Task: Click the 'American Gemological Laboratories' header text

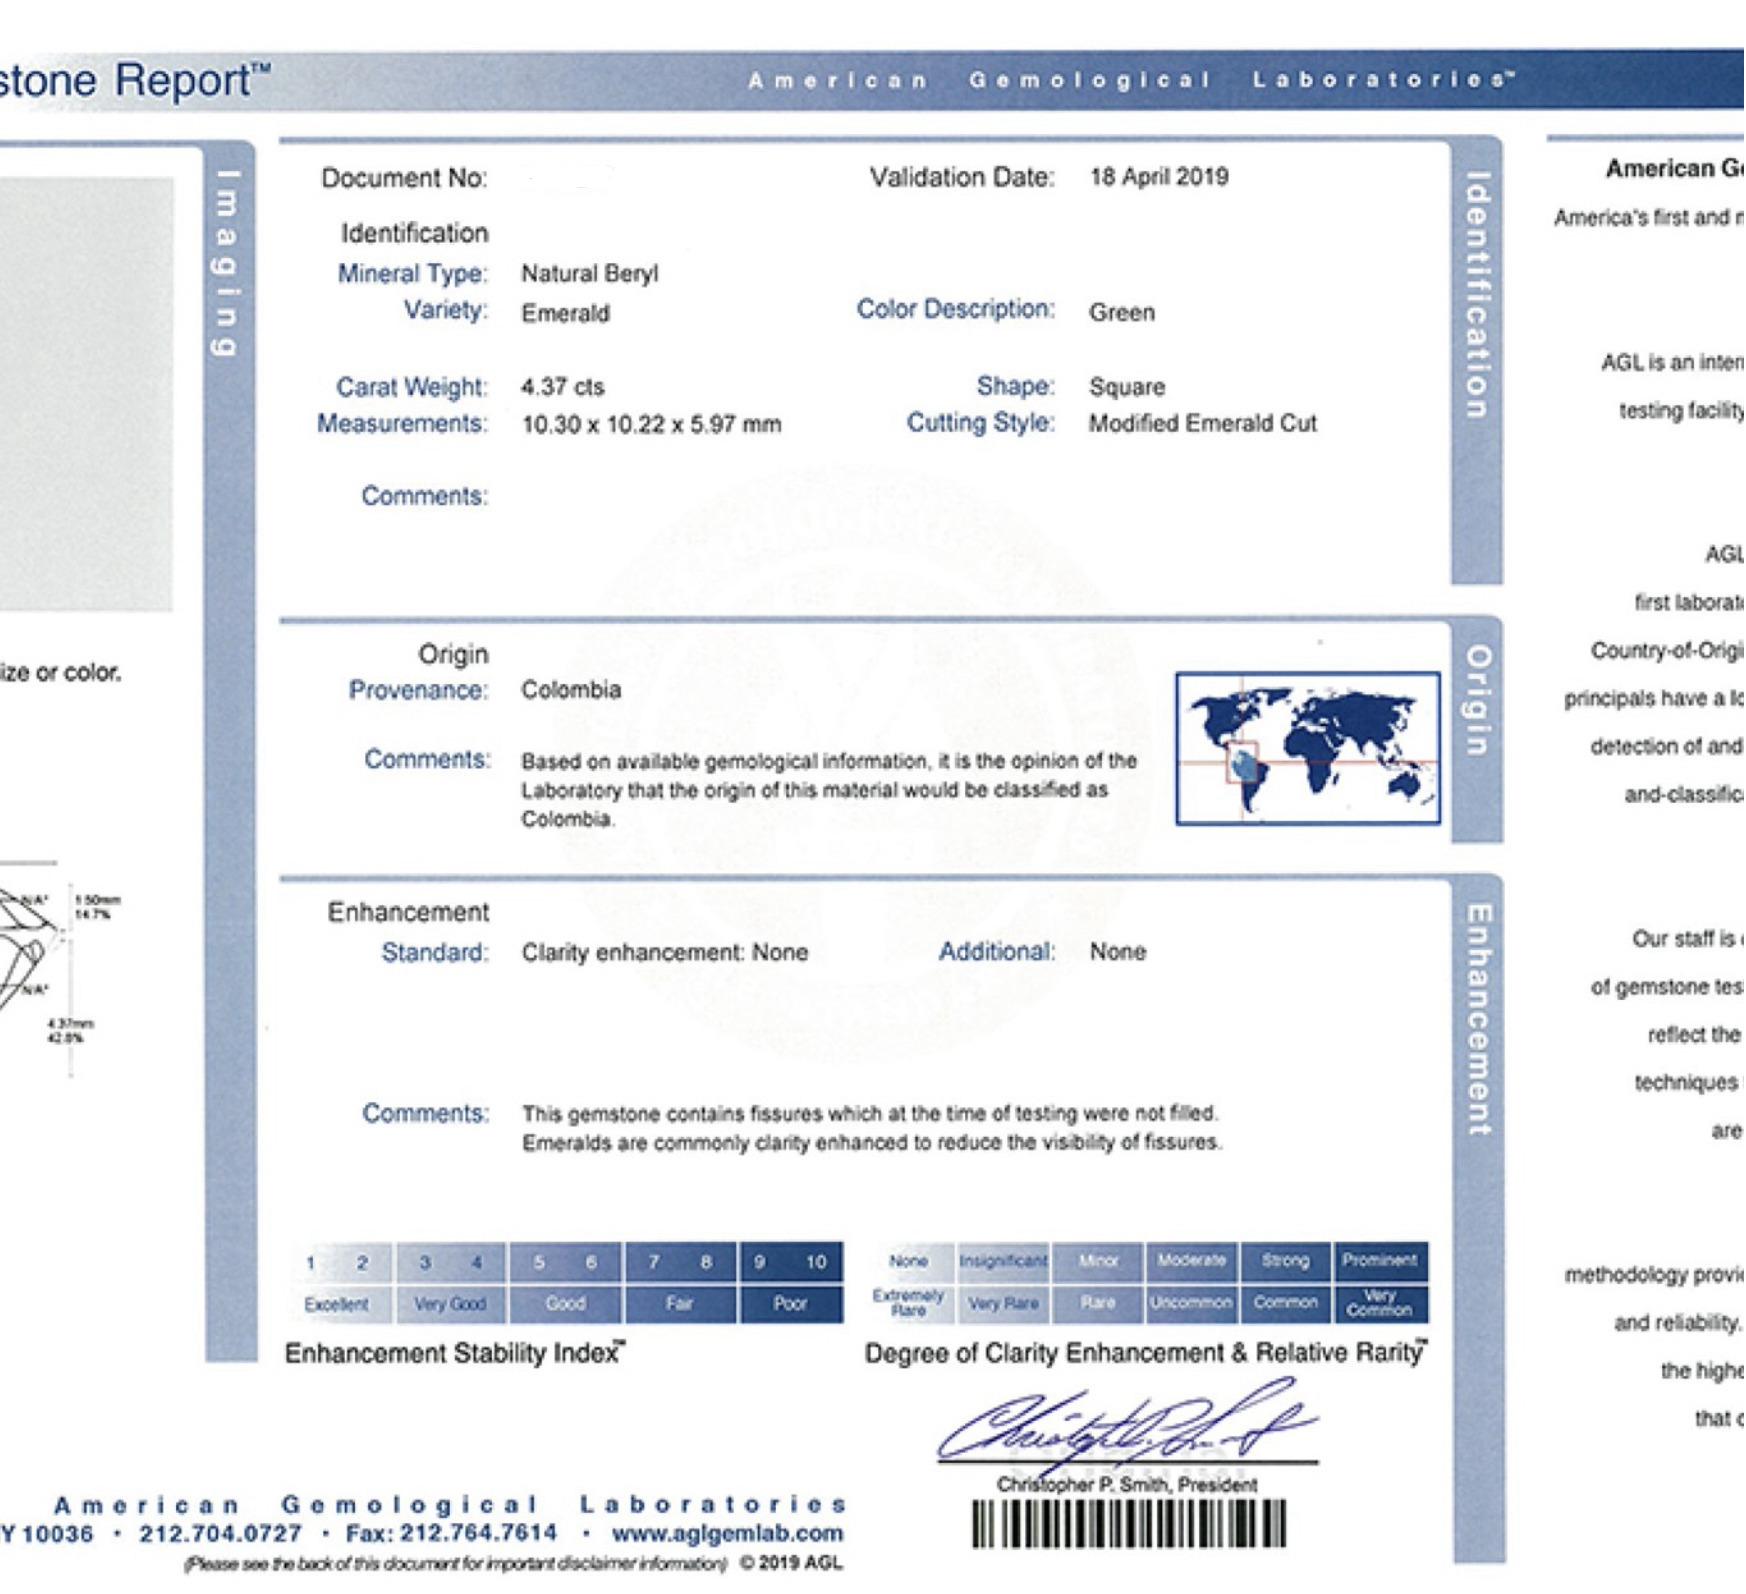Action: [x=1131, y=80]
